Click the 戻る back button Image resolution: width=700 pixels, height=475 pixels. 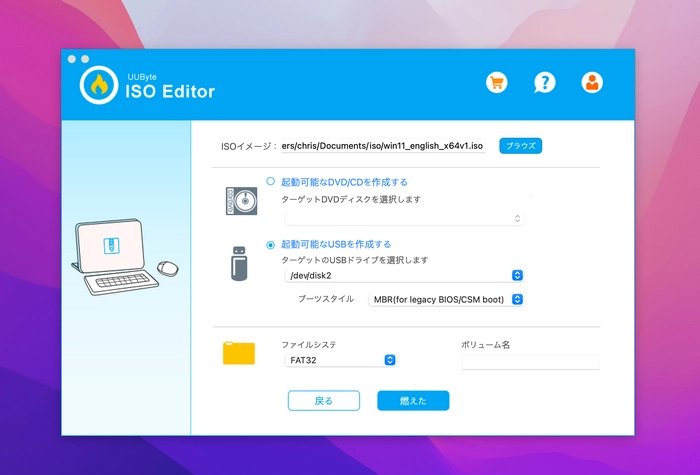click(x=324, y=401)
